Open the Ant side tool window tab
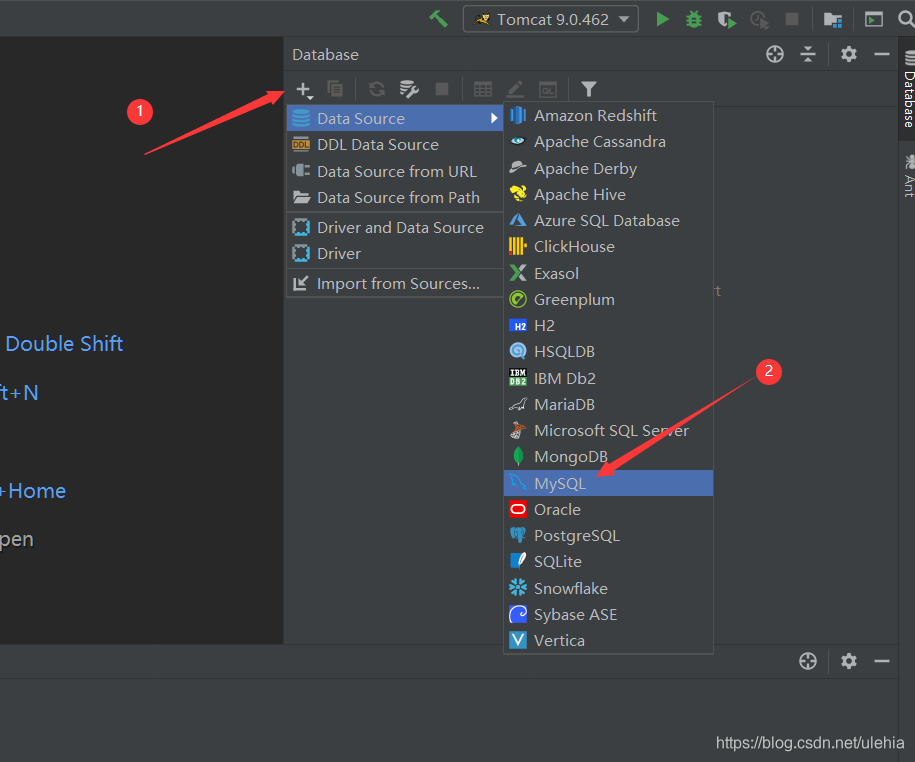Screen dimensions: 915x762 908,175
